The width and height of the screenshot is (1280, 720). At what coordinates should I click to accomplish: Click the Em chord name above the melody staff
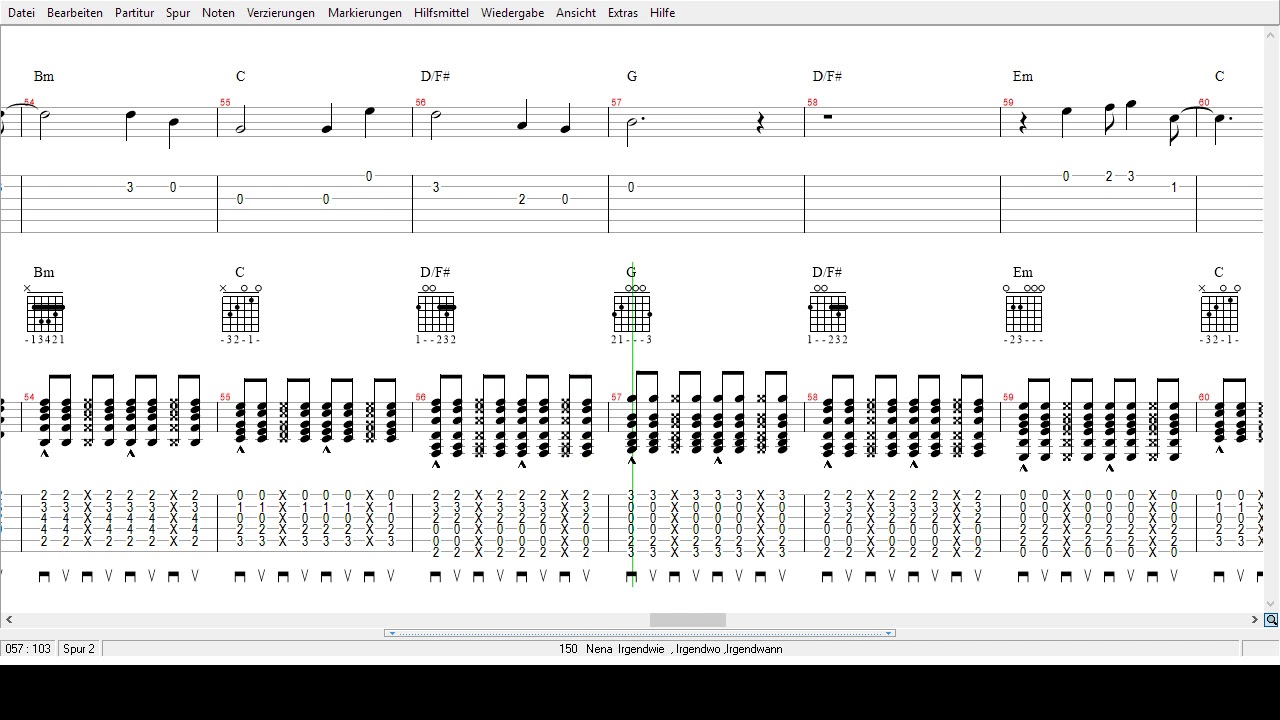(x=1023, y=76)
